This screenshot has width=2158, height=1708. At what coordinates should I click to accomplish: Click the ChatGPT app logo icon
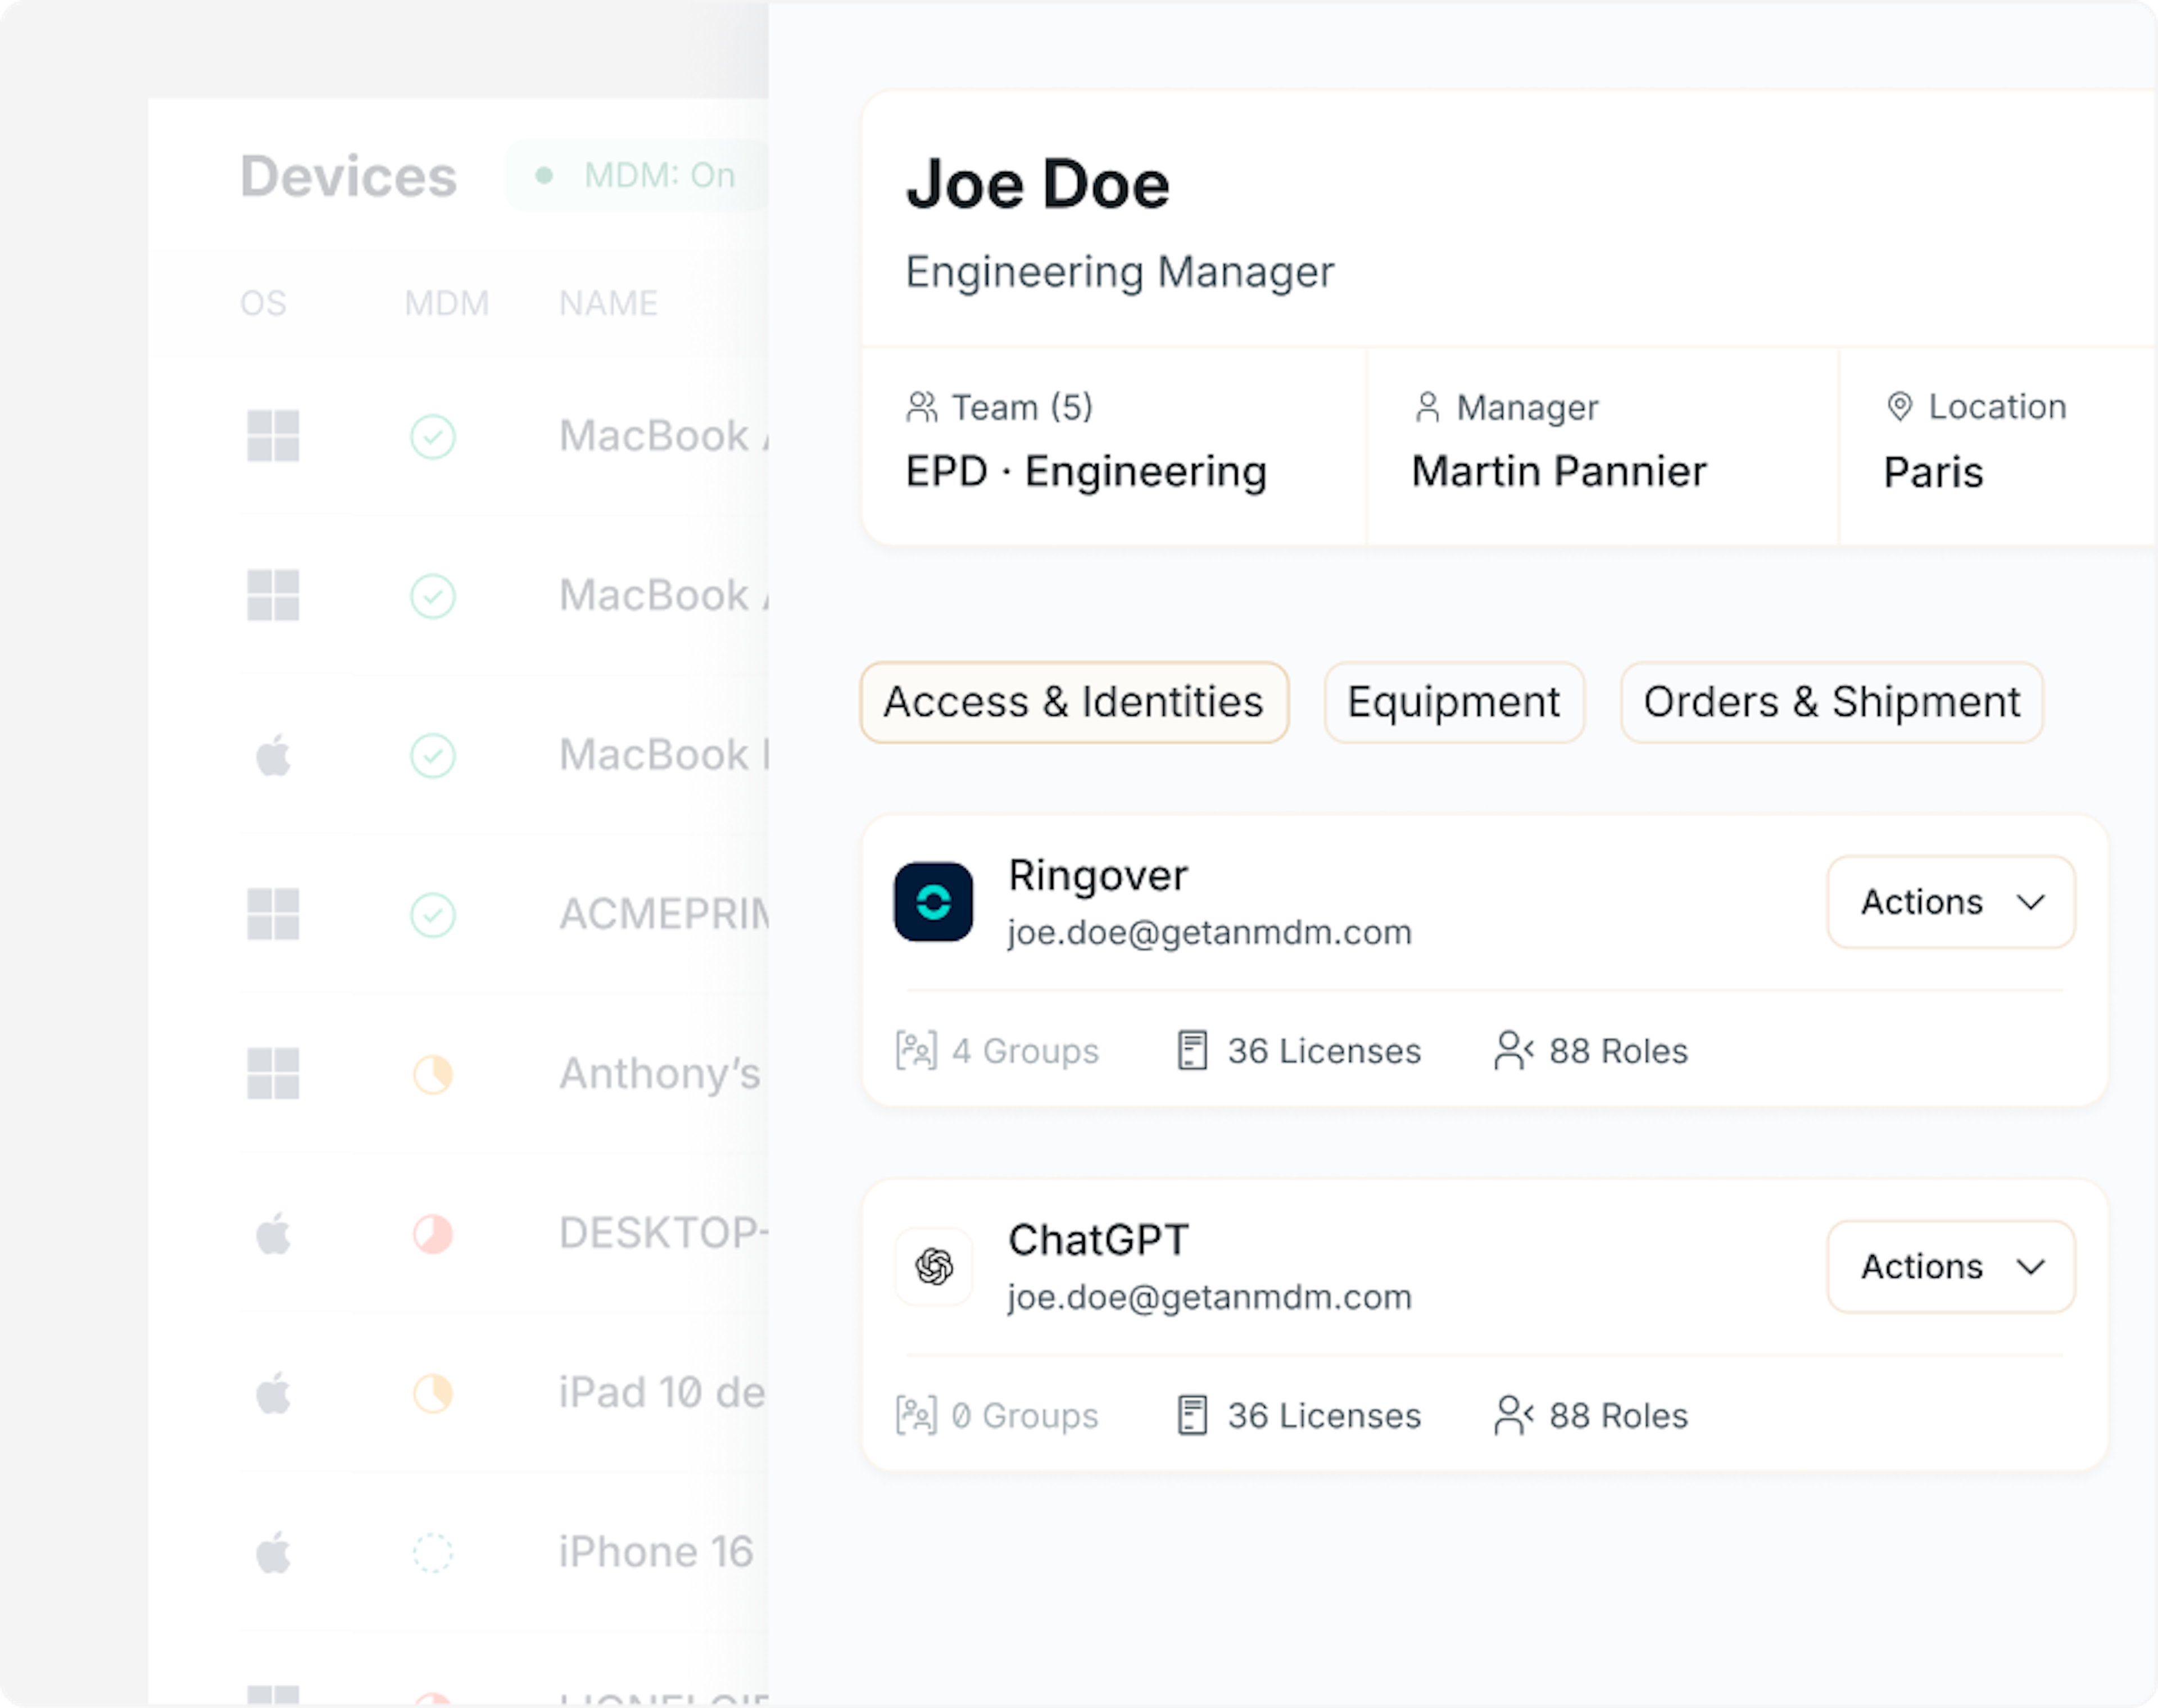click(933, 1267)
